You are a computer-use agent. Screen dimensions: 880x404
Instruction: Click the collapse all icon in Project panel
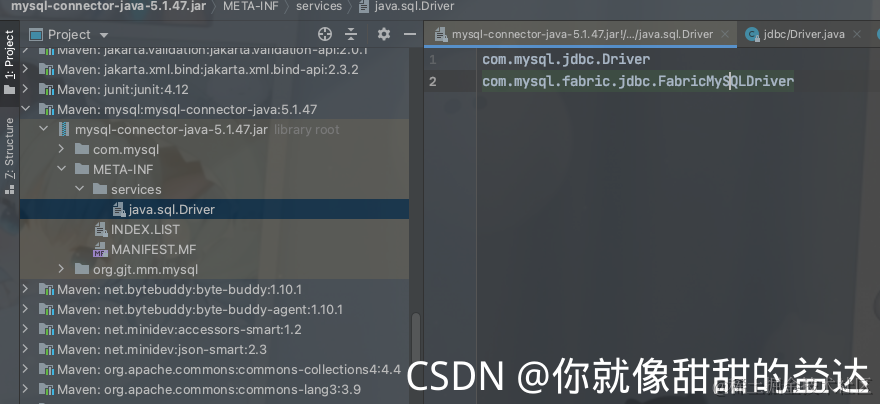point(351,34)
